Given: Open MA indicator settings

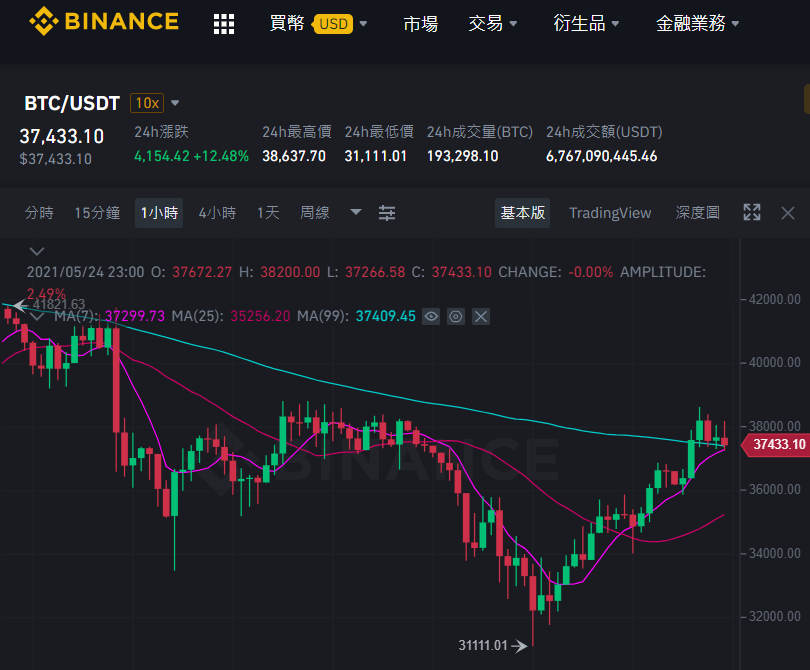Looking at the screenshot, I should [x=456, y=316].
